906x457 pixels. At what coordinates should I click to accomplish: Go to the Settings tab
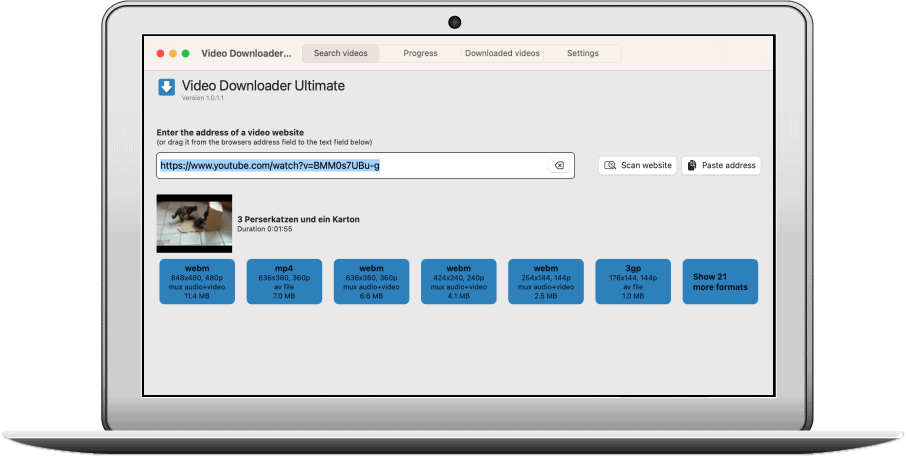[582, 53]
